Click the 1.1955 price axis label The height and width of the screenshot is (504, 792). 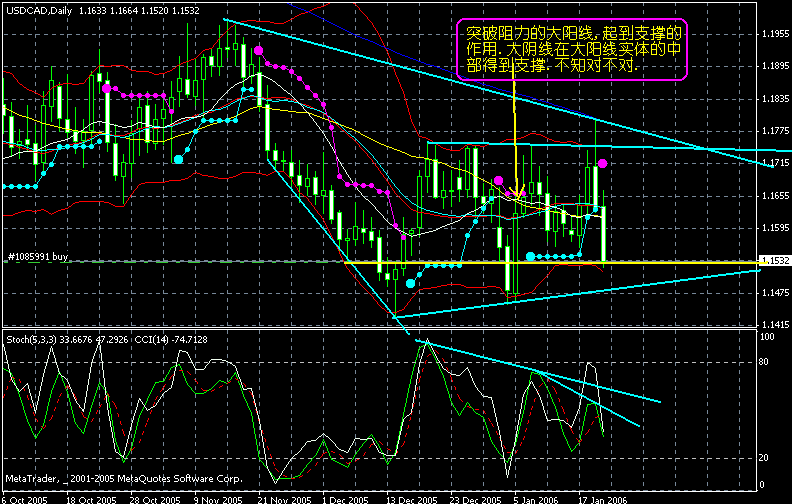coord(774,34)
